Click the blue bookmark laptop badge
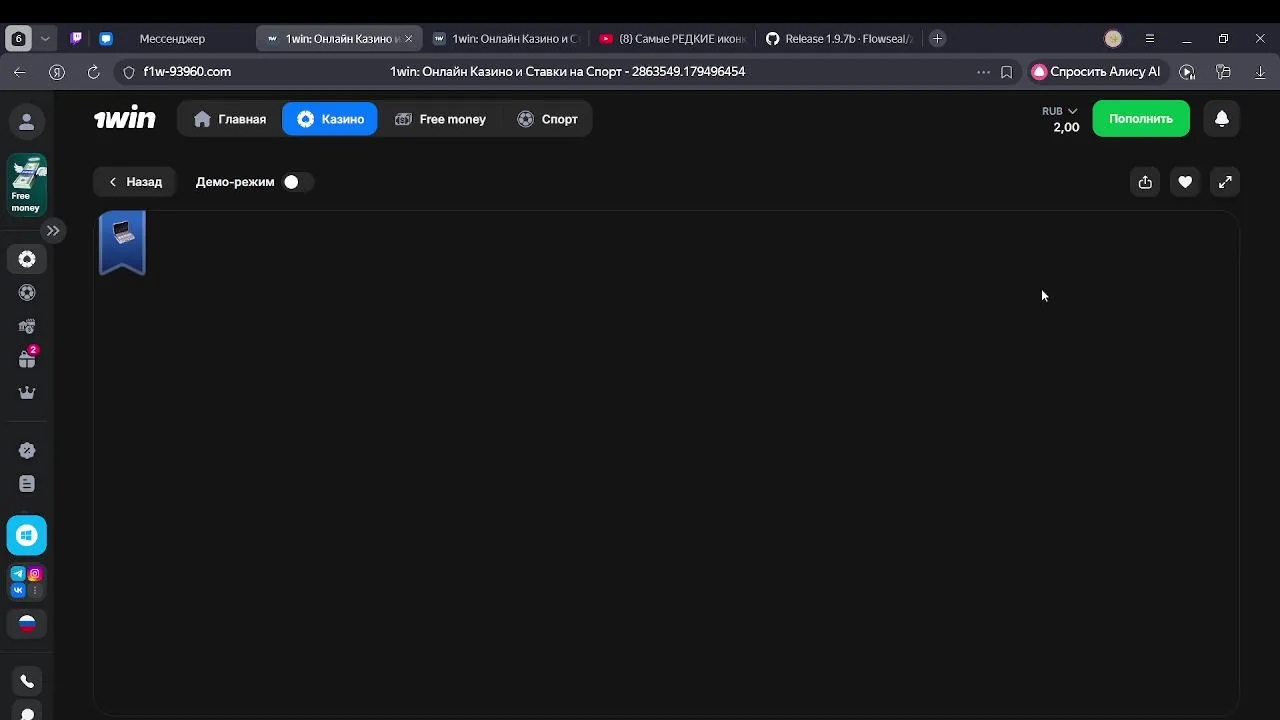Image resolution: width=1280 pixels, height=720 pixels. pyautogui.click(x=123, y=242)
